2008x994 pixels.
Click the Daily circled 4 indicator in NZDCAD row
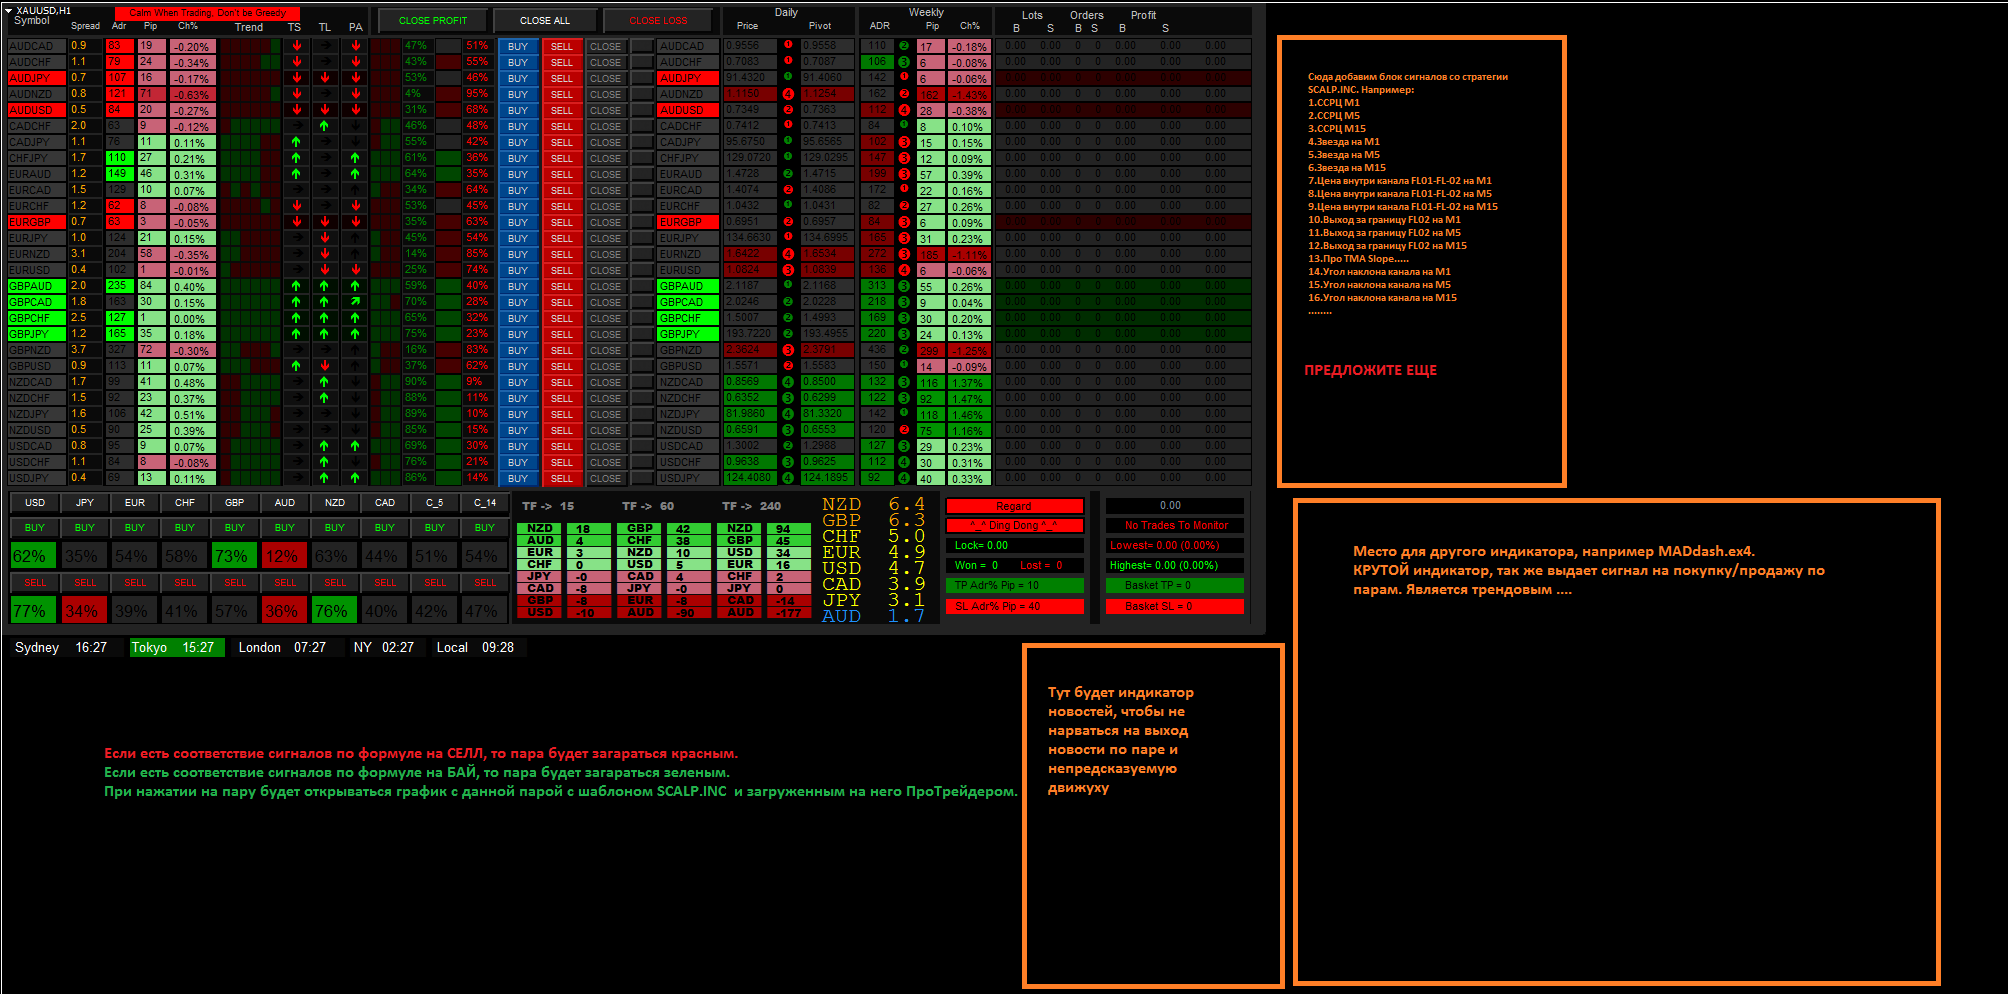point(788,382)
